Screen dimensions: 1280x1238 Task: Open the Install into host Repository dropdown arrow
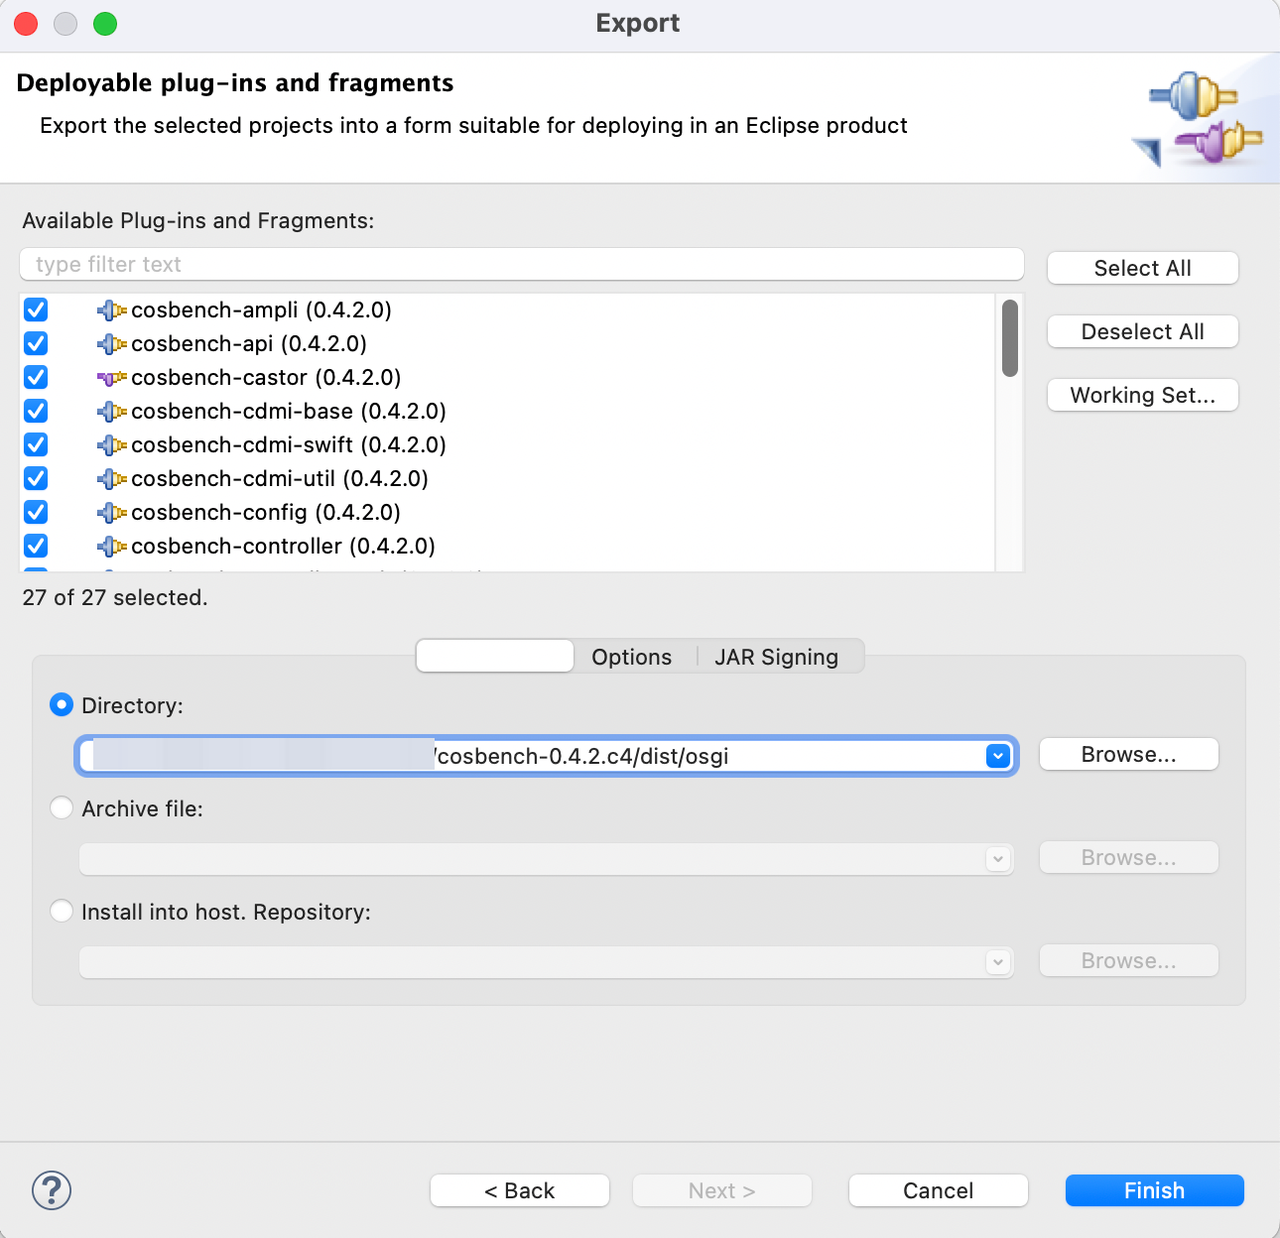click(x=997, y=962)
